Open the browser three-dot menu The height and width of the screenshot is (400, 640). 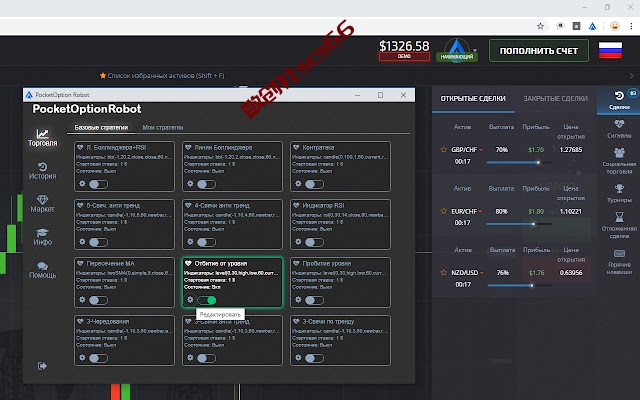[x=631, y=26]
